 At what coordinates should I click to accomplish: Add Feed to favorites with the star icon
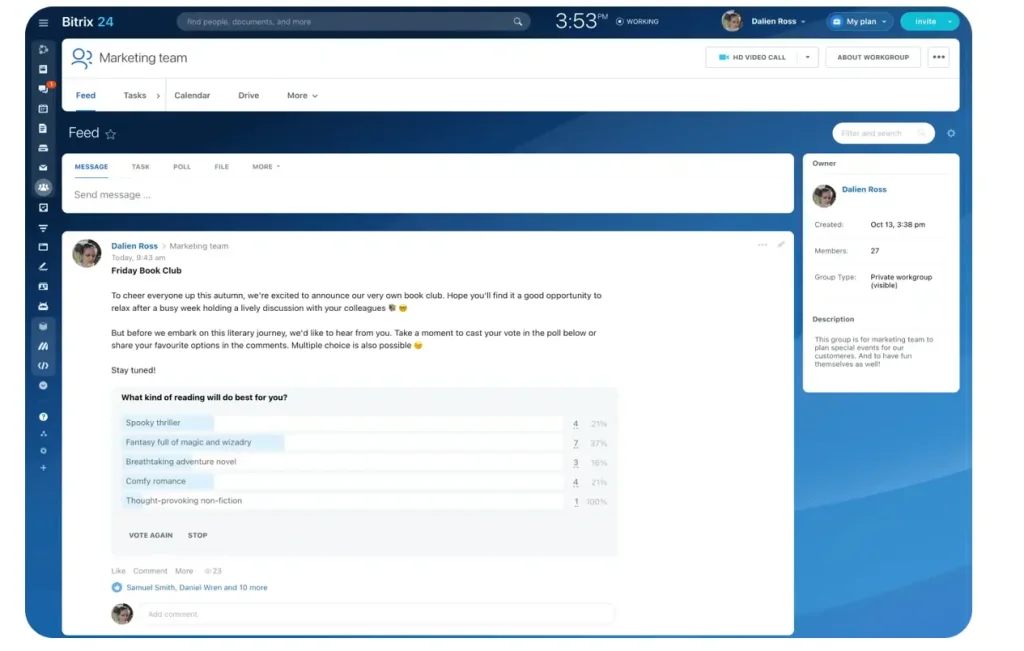coord(111,134)
